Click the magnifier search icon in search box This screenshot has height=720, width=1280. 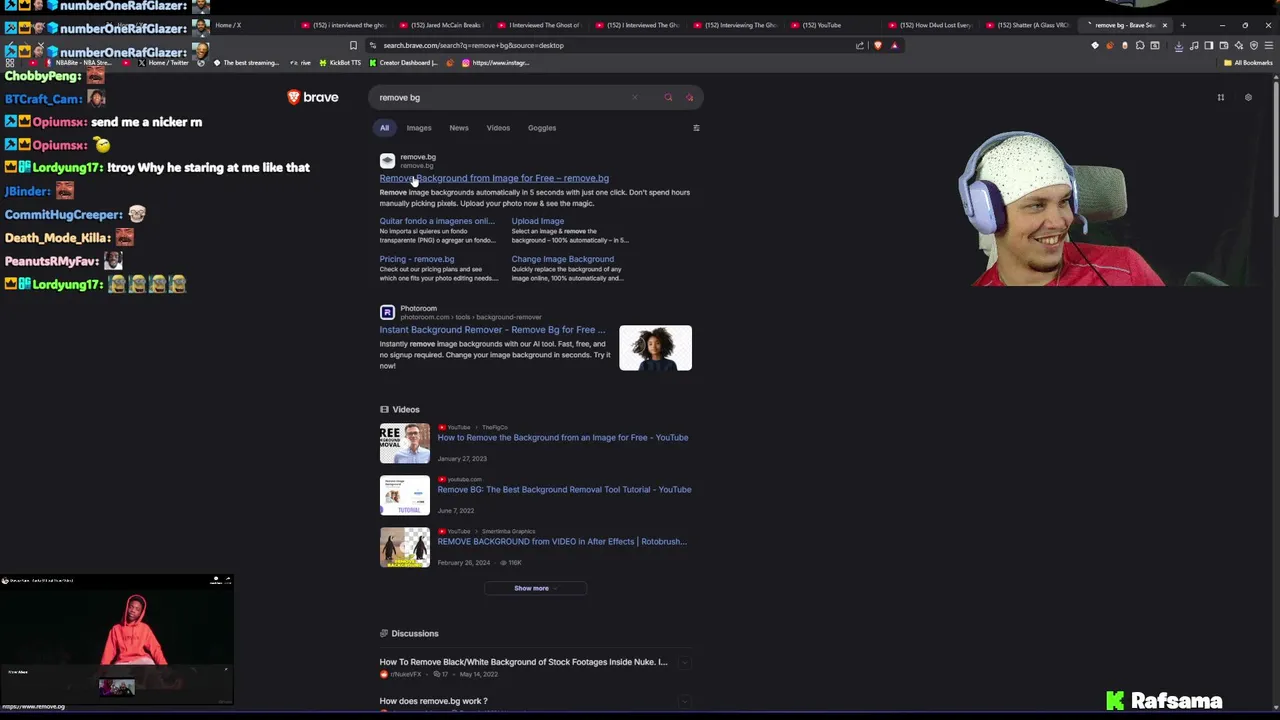pyautogui.click(x=668, y=97)
